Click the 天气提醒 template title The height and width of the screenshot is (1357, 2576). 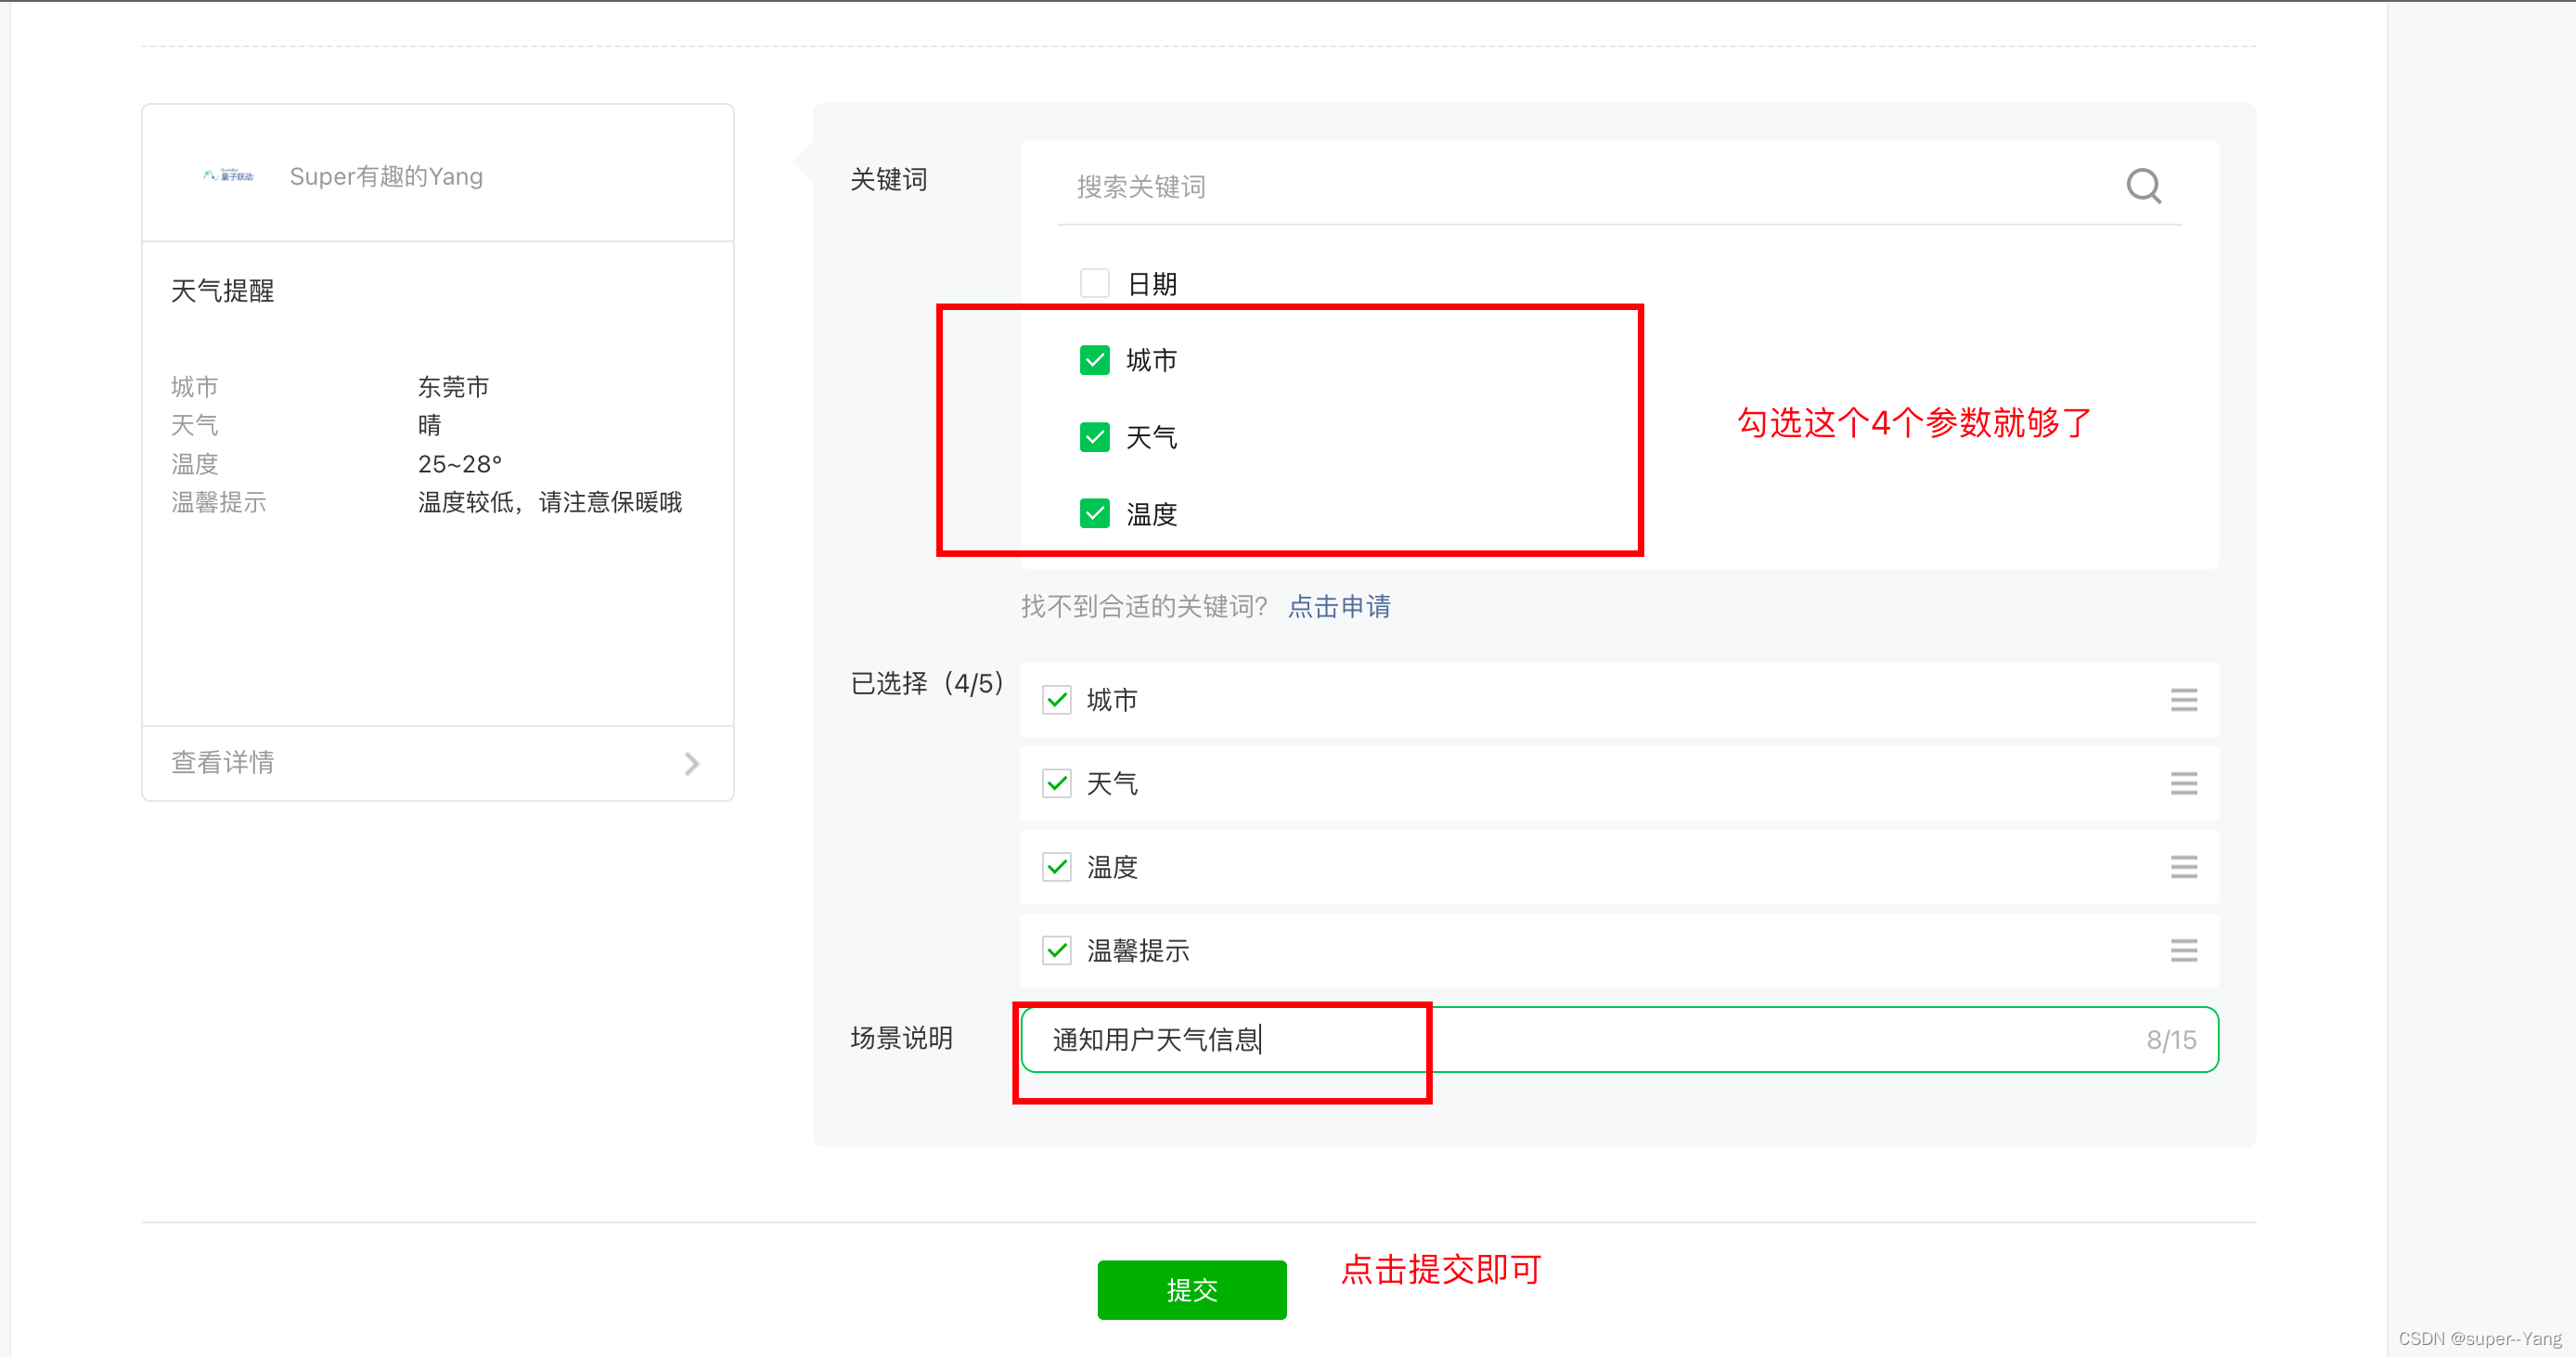coord(222,291)
